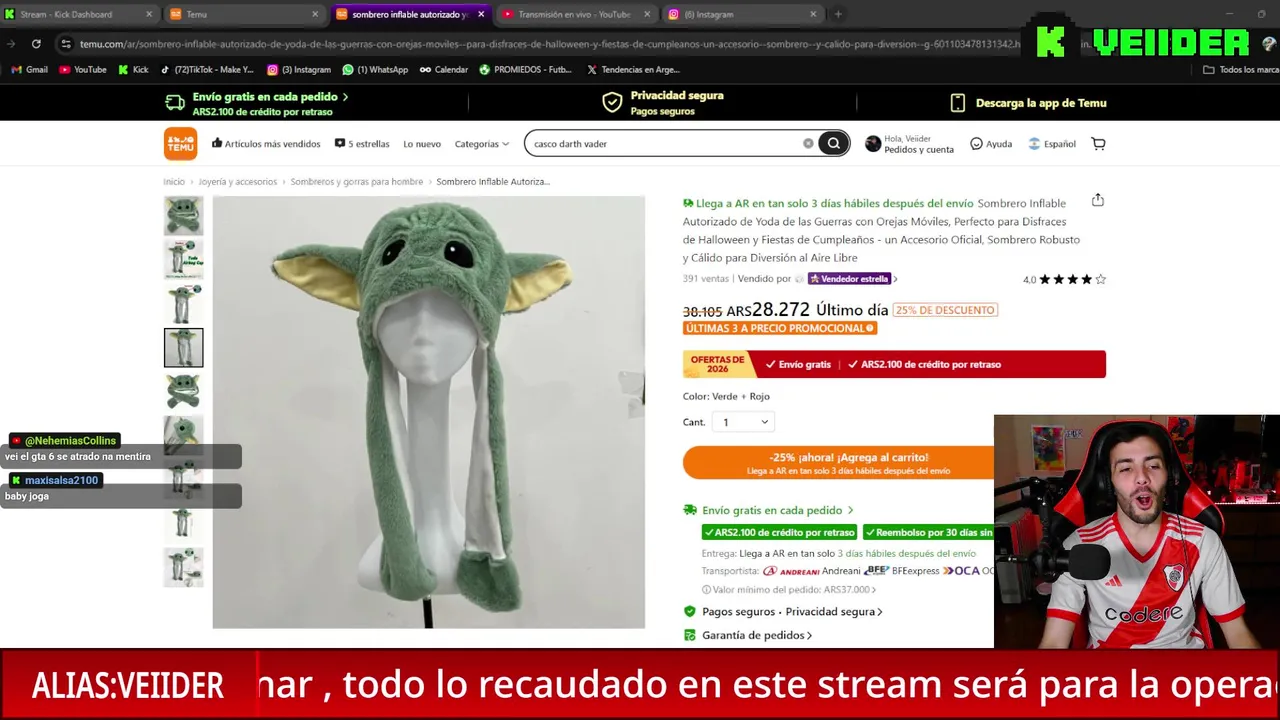This screenshot has height=720, width=1280.
Task: Open Lo nuevo menu
Action: coord(422,144)
